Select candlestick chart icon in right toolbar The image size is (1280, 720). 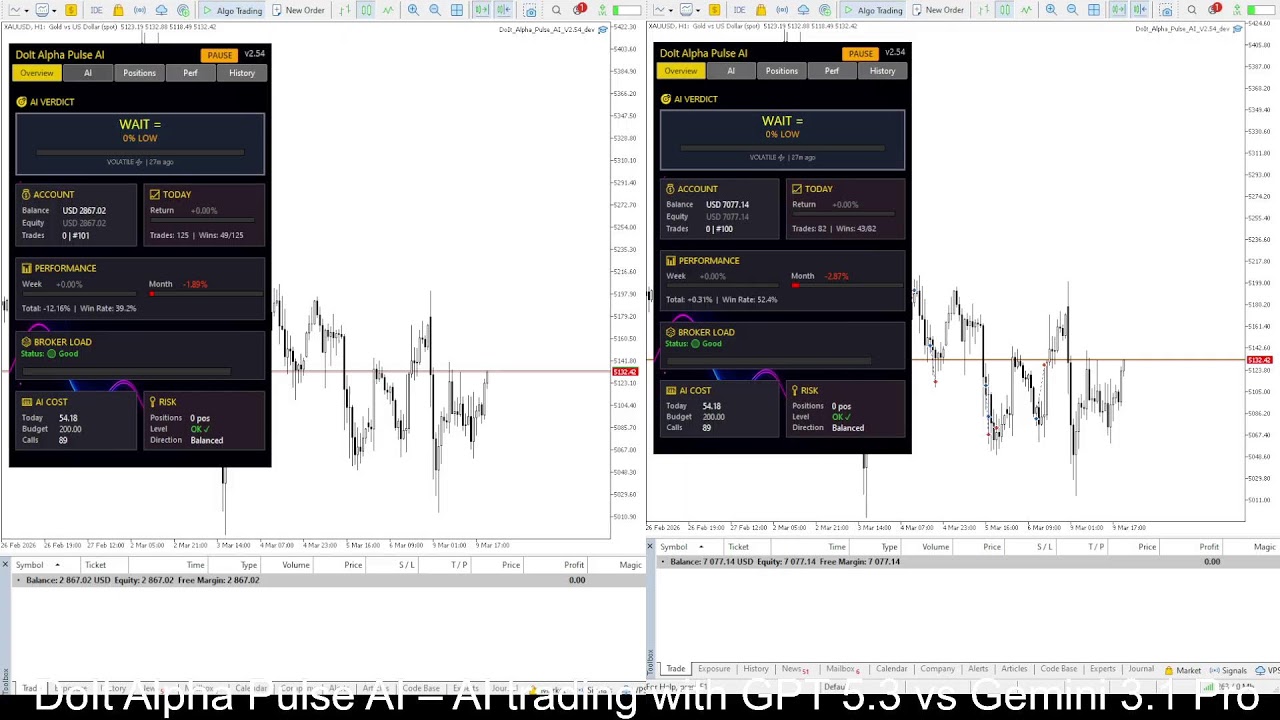click(x=1005, y=10)
